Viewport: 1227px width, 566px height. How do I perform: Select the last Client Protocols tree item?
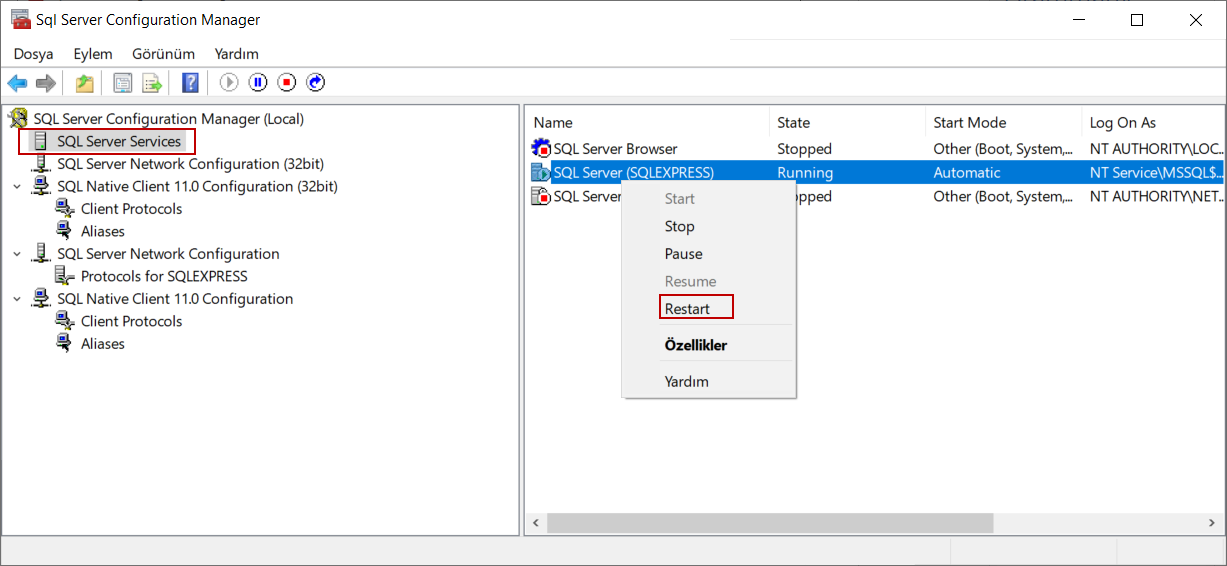pyautogui.click(x=131, y=321)
